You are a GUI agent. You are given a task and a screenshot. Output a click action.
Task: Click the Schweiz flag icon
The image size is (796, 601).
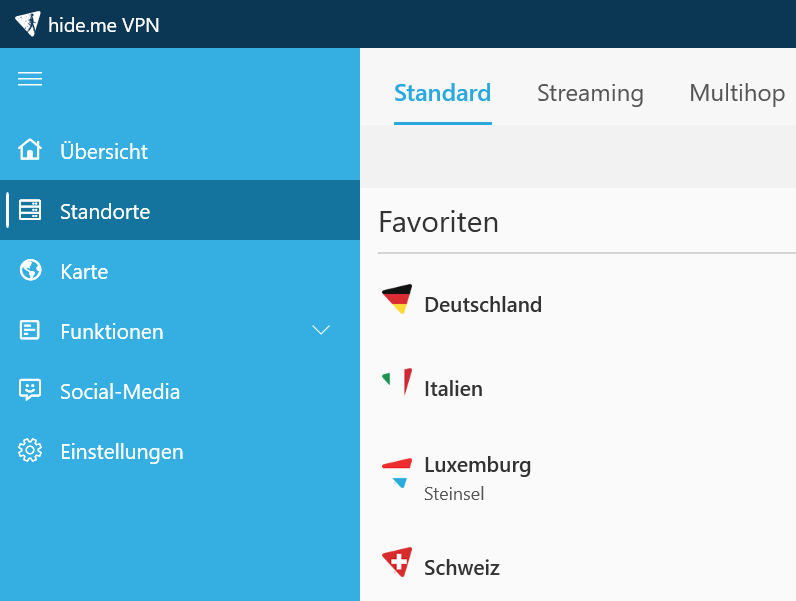(x=397, y=562)
